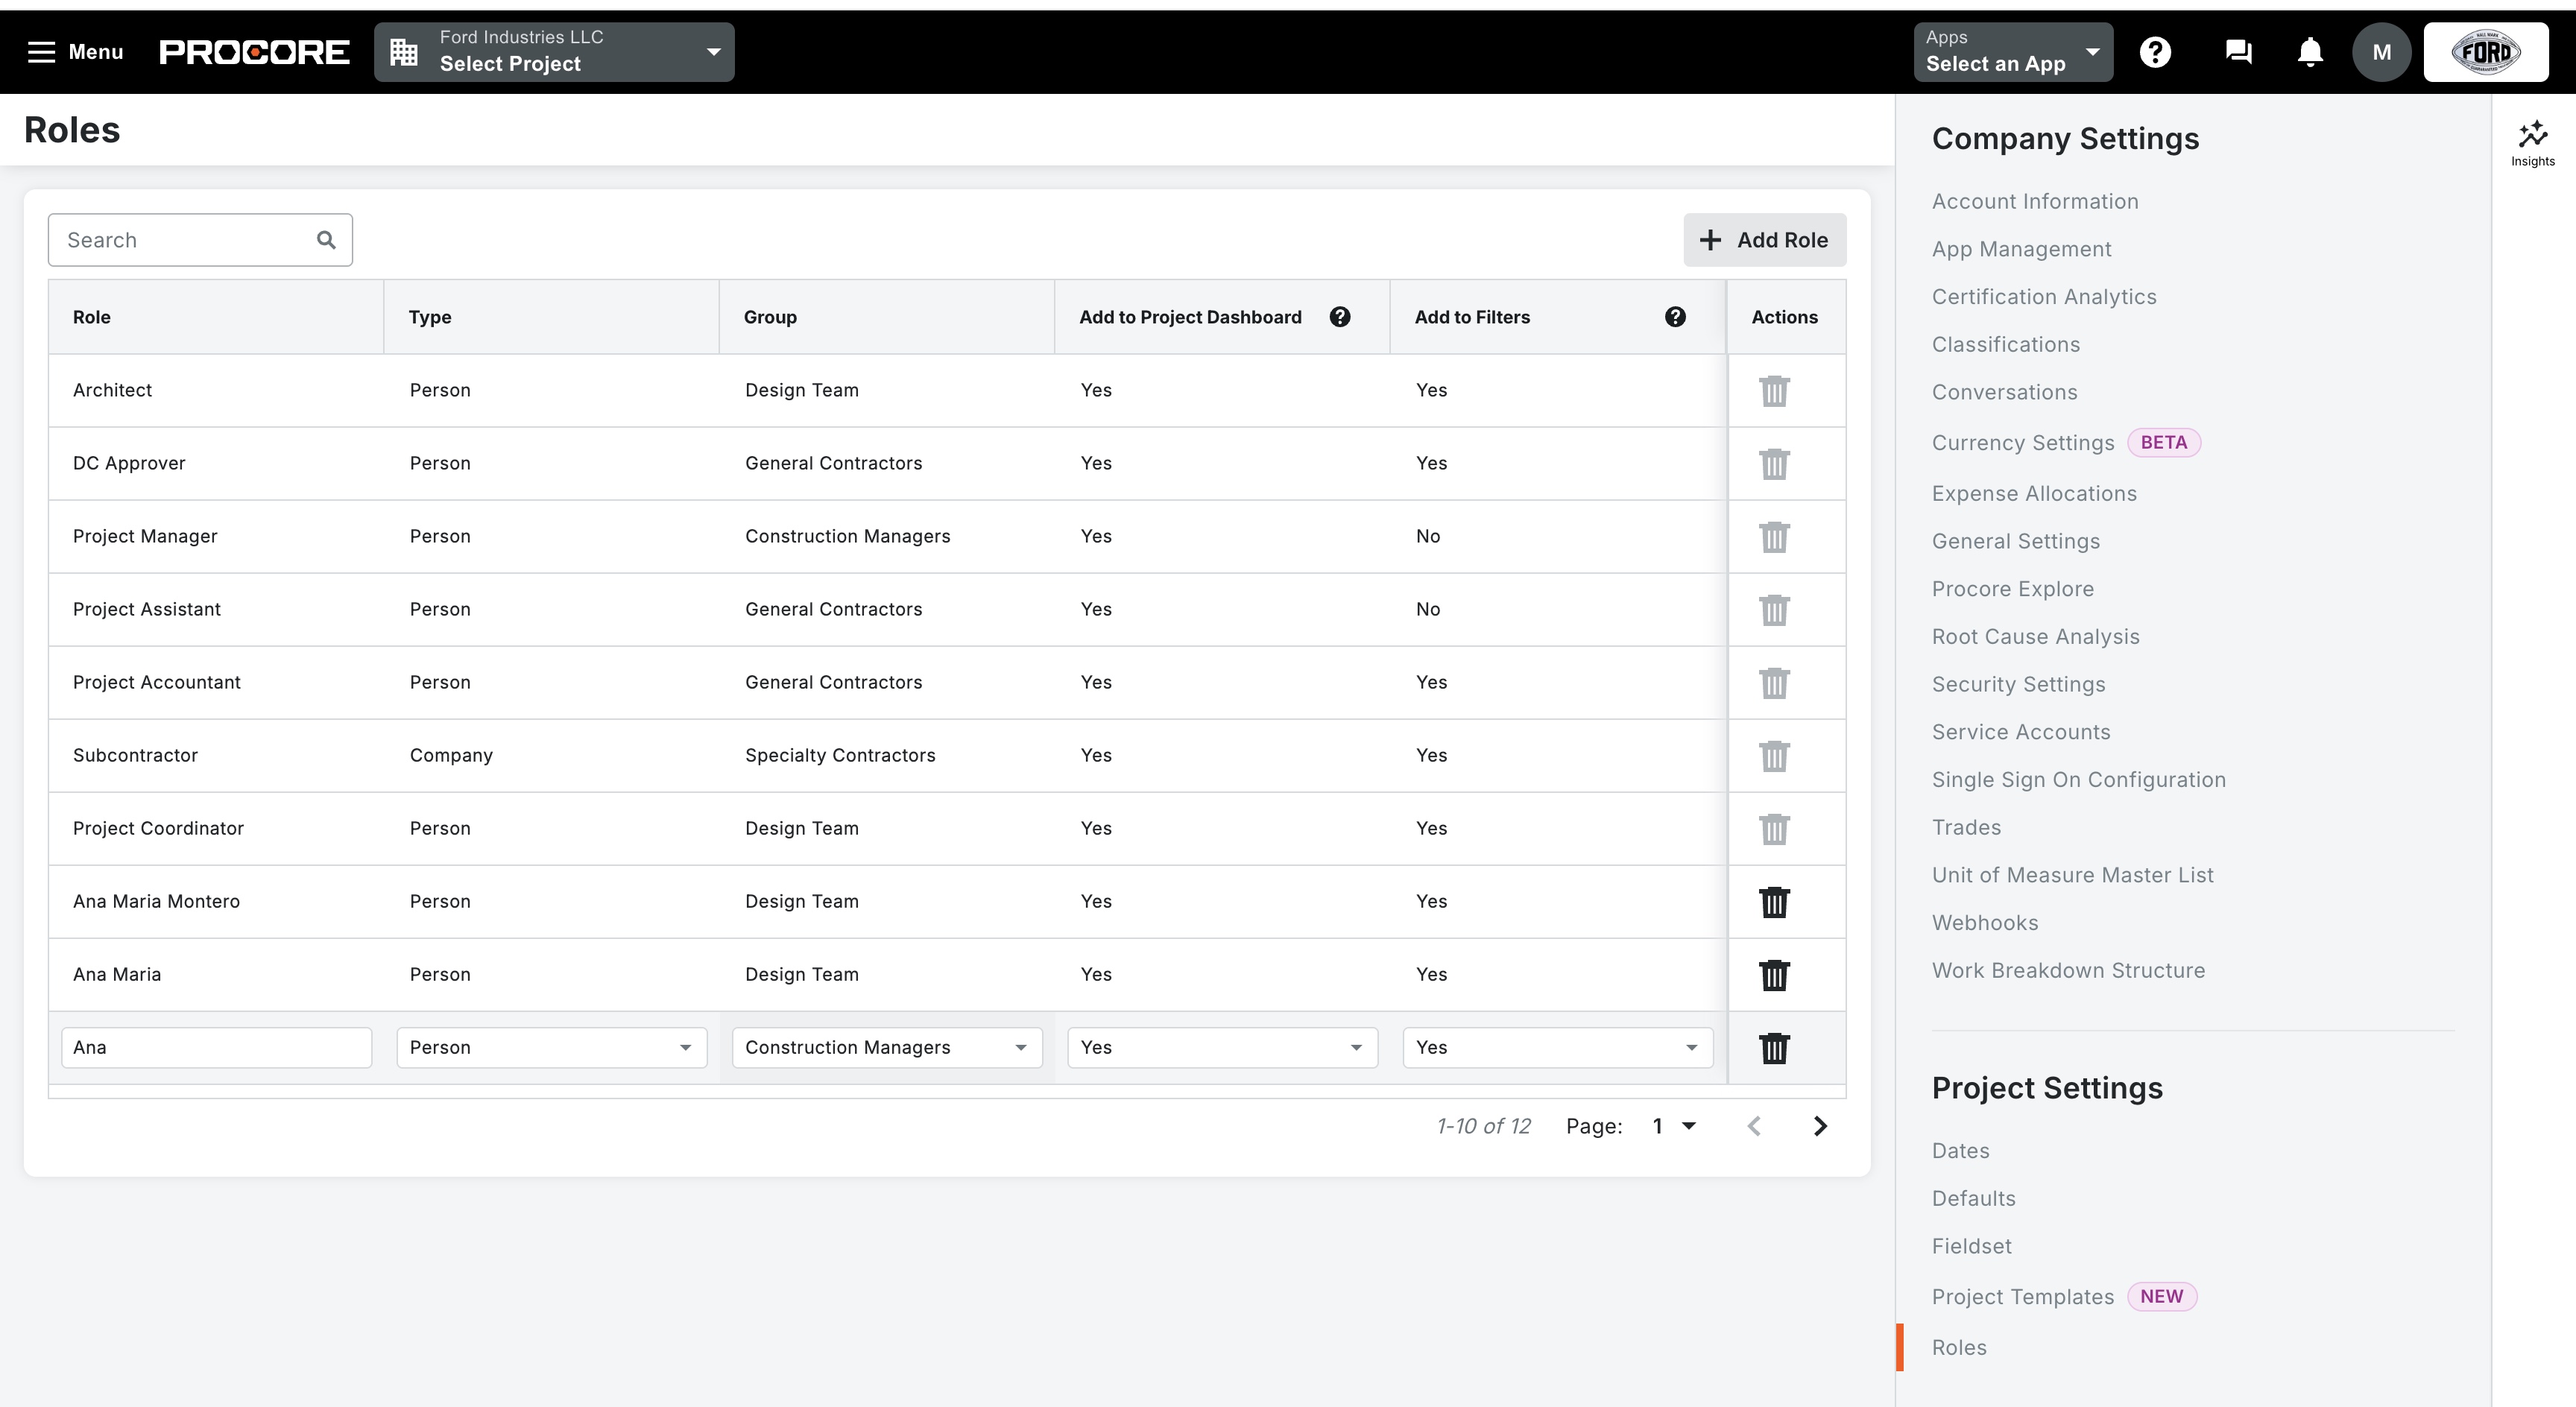Open the Add to Project Dashboard help tooltip
2576x1407 pixels.
coord(1340,316)
